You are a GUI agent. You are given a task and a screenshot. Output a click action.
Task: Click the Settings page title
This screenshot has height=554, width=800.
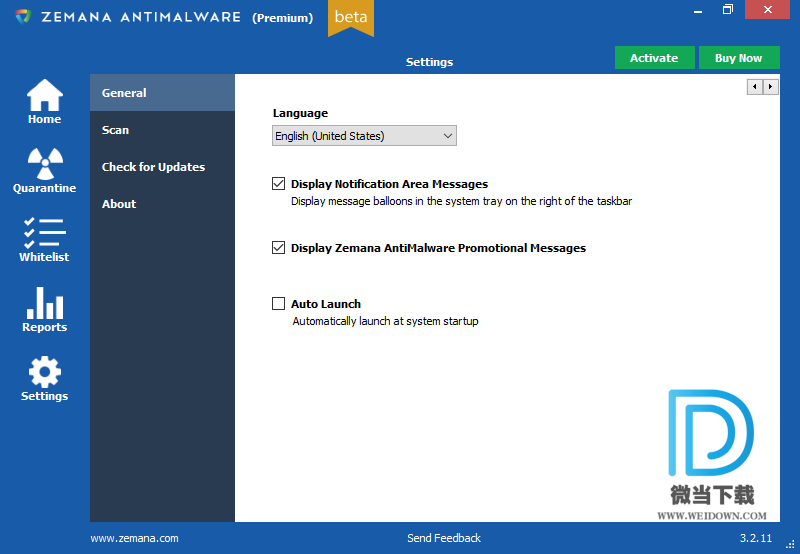(429, 62)
